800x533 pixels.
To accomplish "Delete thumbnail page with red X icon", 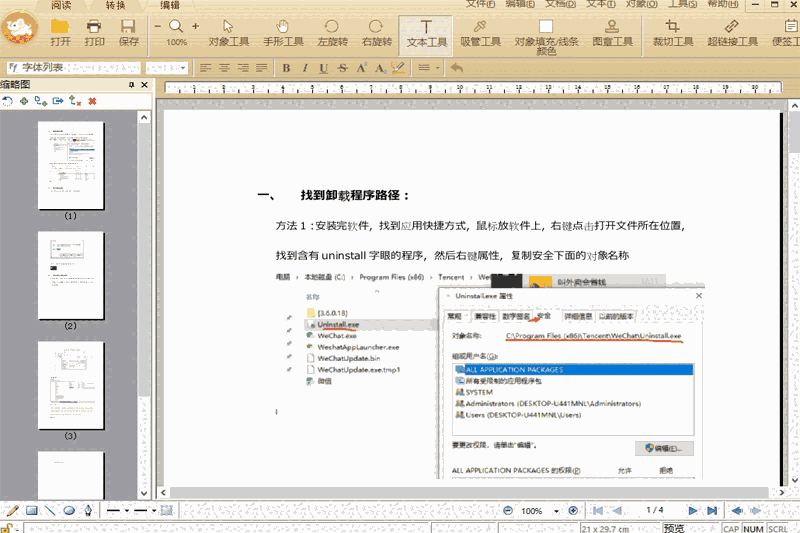I will (x=92, y=101).
